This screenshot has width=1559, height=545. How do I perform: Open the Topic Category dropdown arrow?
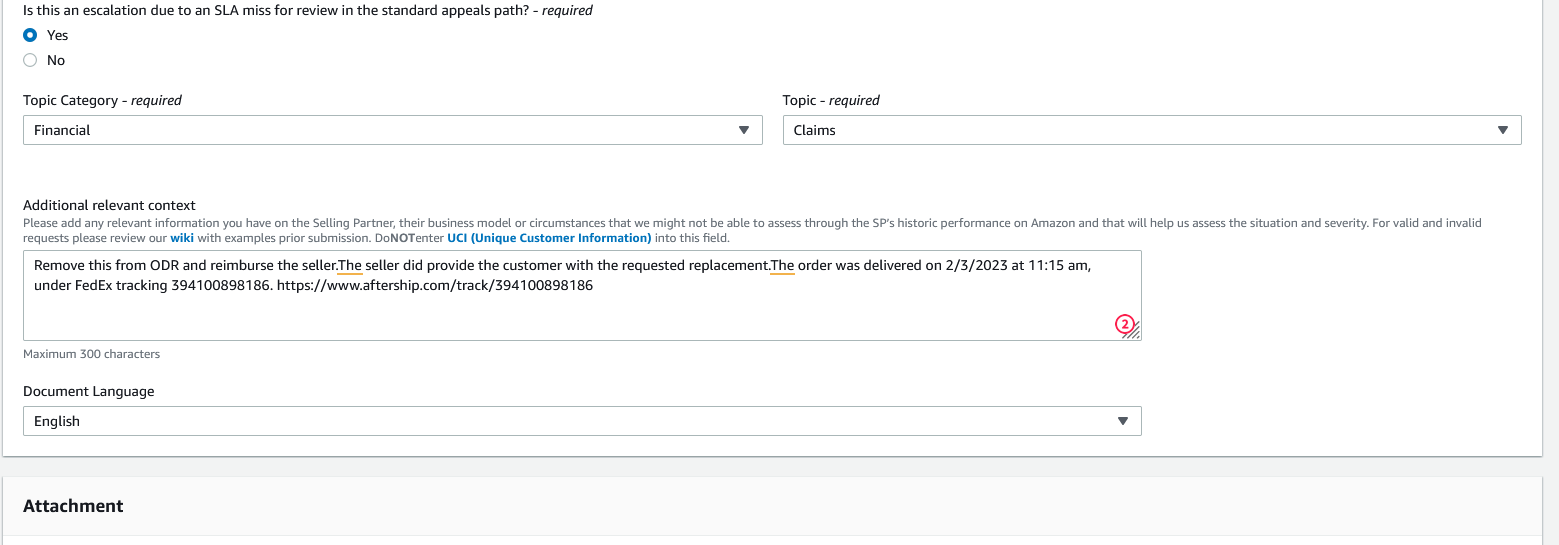(743, 130)
